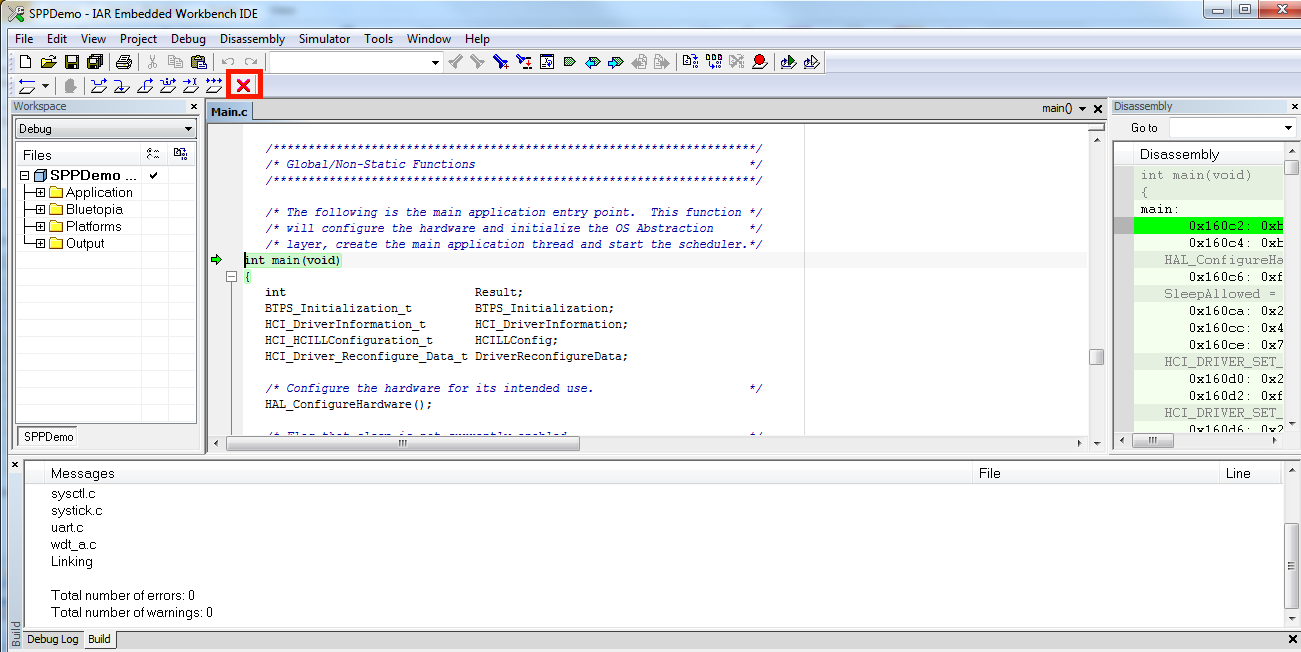Click the Messages column header

pos(83,473)
